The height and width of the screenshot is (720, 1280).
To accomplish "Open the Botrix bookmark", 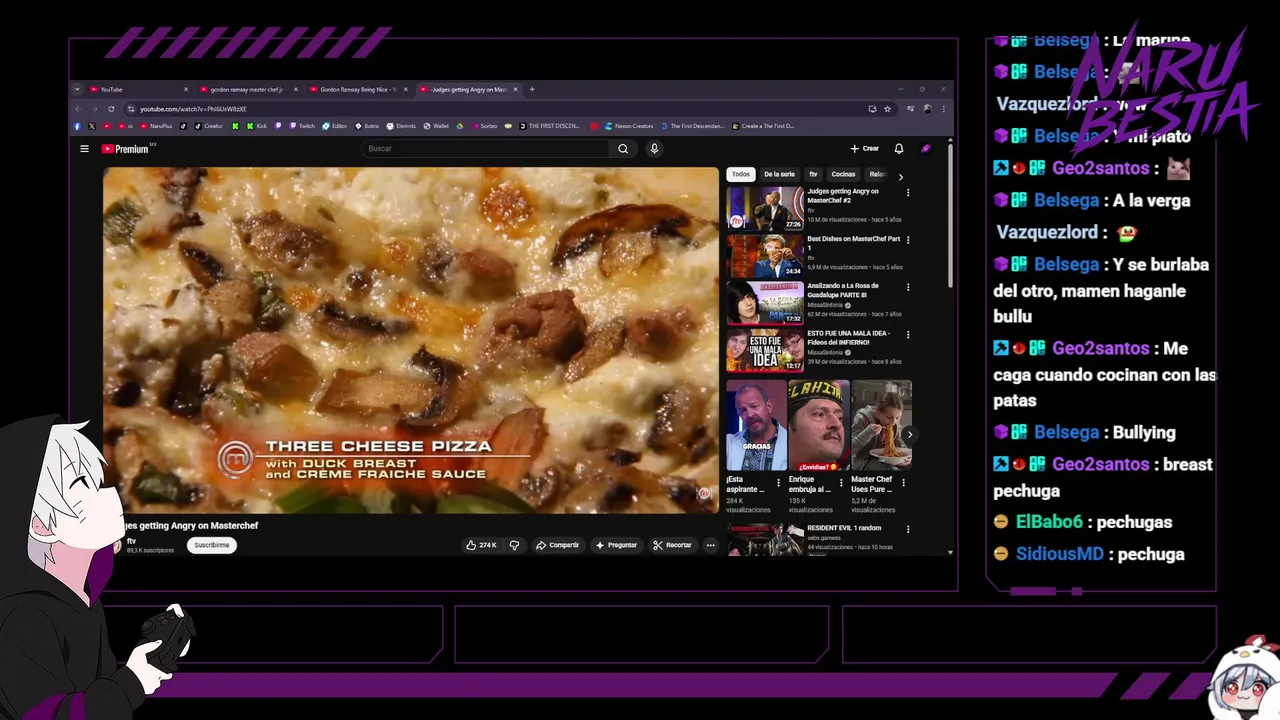I will coord(367,126).
